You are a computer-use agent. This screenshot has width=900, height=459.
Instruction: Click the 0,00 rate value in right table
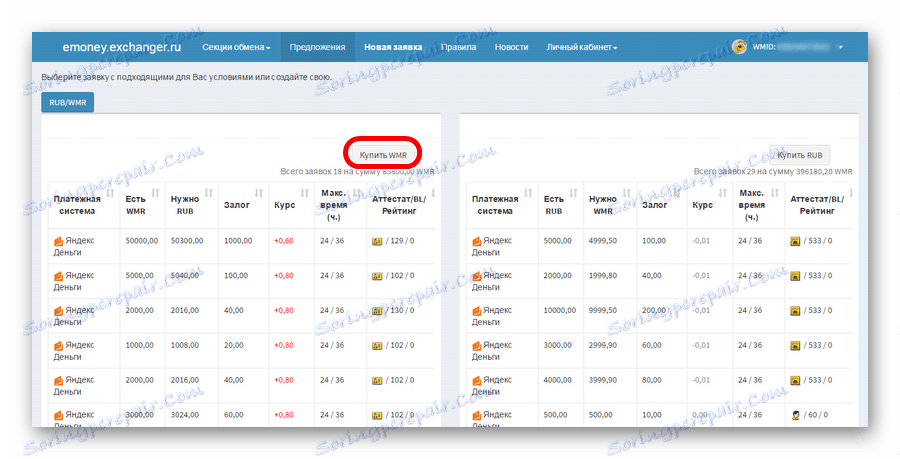pos(700,414)
